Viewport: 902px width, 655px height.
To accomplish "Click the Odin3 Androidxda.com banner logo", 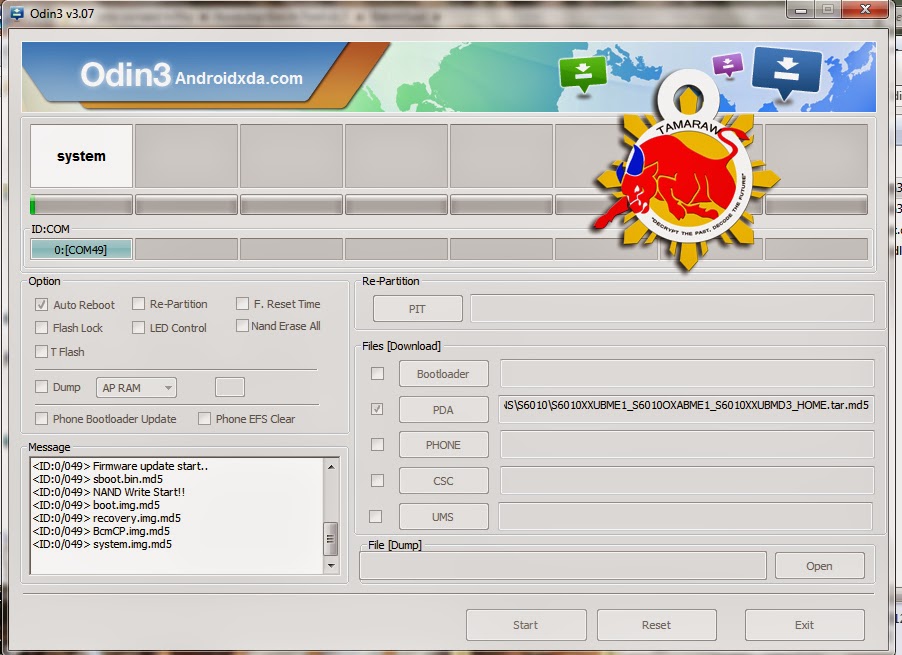I will [192, 75].
